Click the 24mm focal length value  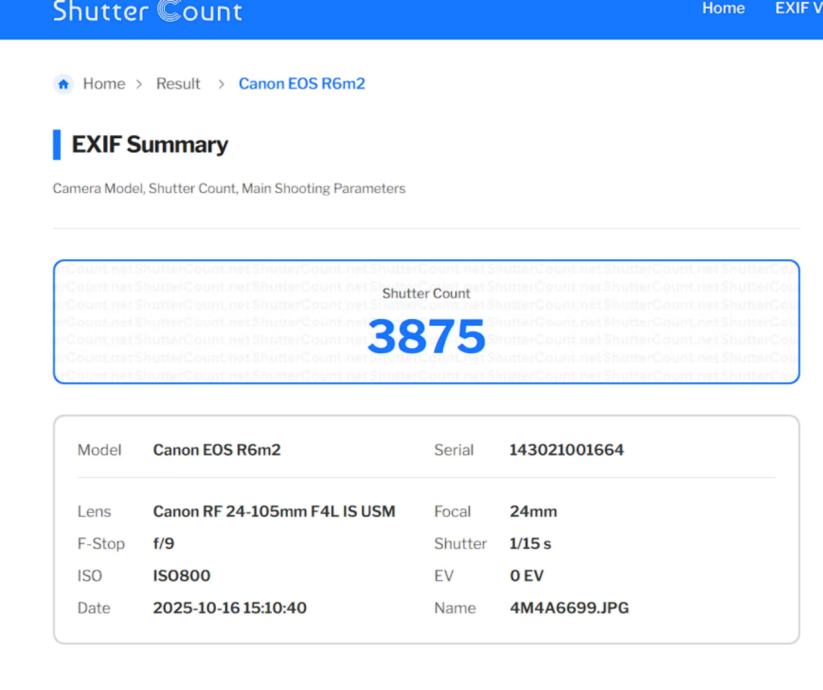(533, 512)
